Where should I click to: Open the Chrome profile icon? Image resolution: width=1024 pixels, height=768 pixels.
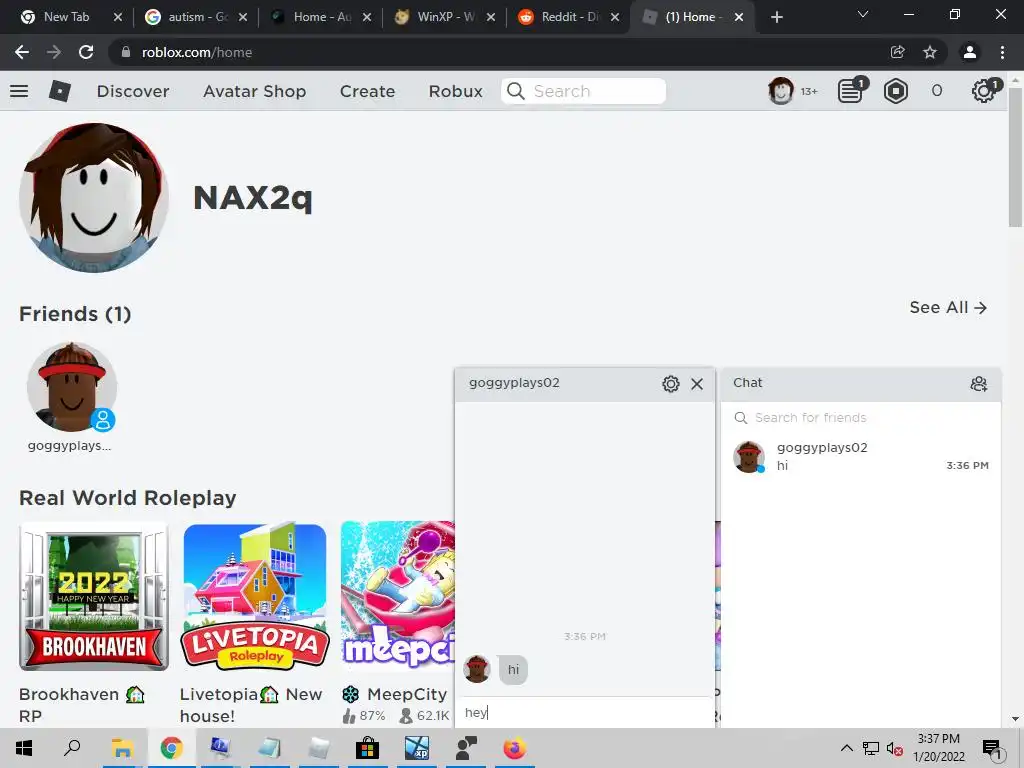pyautogui.click(x=970, y=52)
